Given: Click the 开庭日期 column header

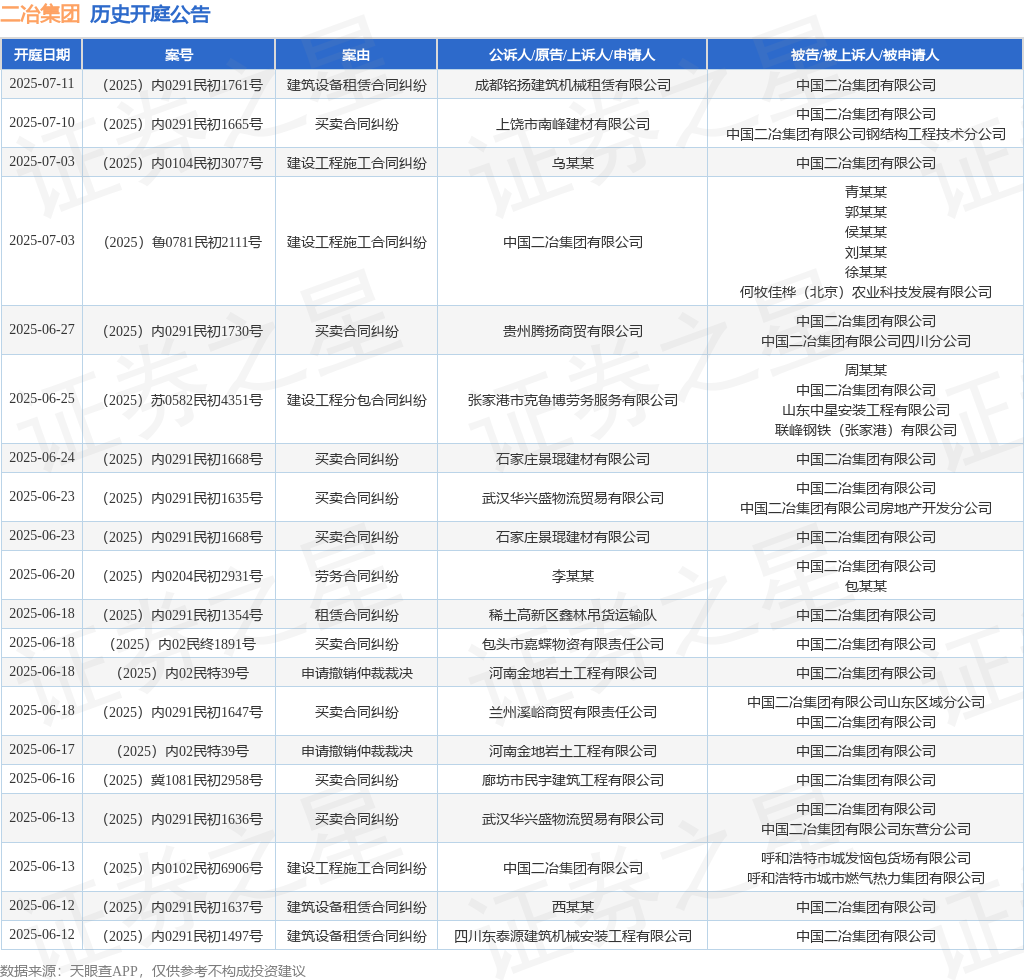Looking at the screenshot, I should point(42,55).
